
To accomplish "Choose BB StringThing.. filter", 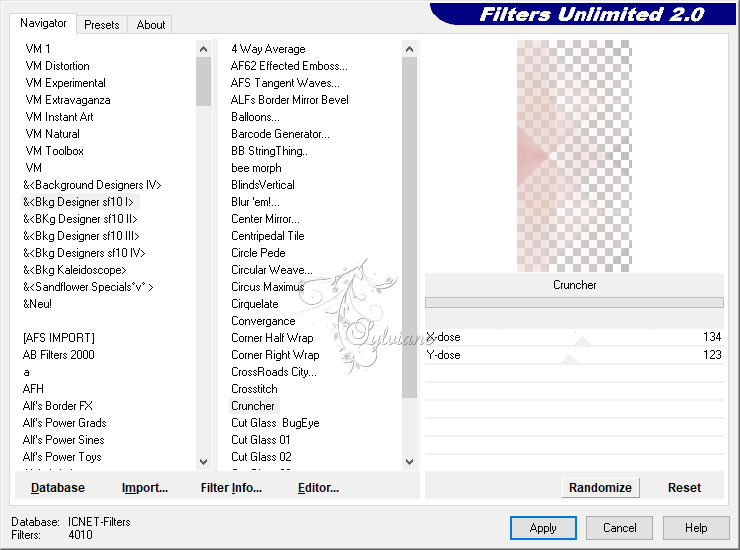I will tap(269, 151).
